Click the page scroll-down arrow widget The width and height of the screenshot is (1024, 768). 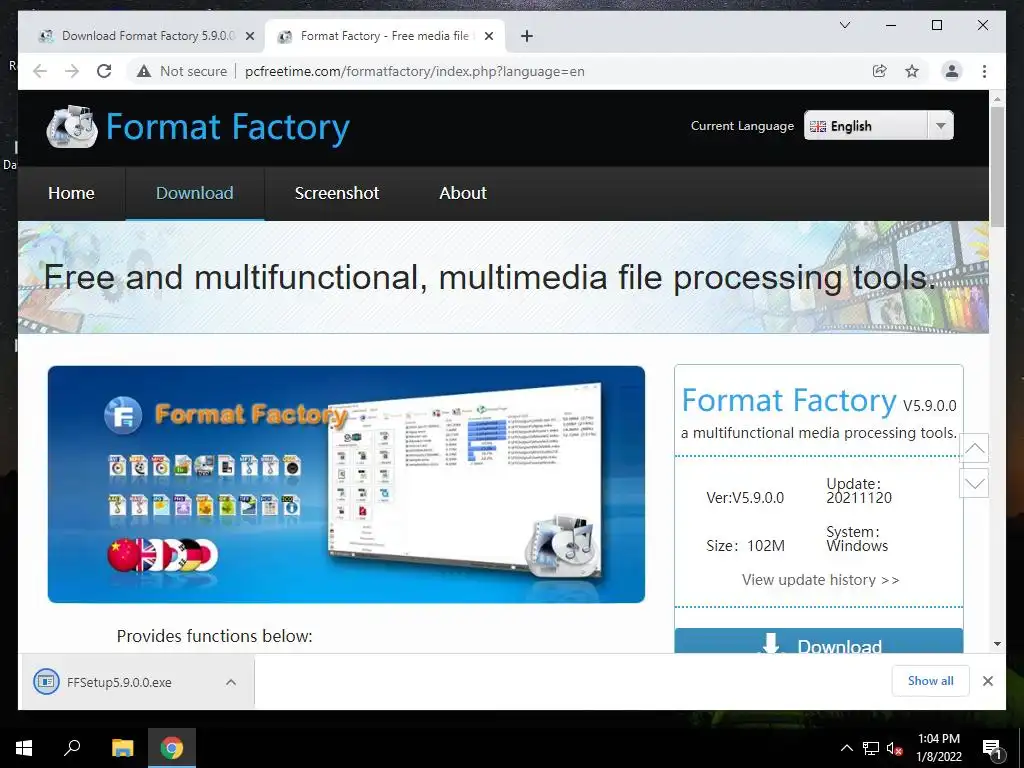(x=974, y=483)
